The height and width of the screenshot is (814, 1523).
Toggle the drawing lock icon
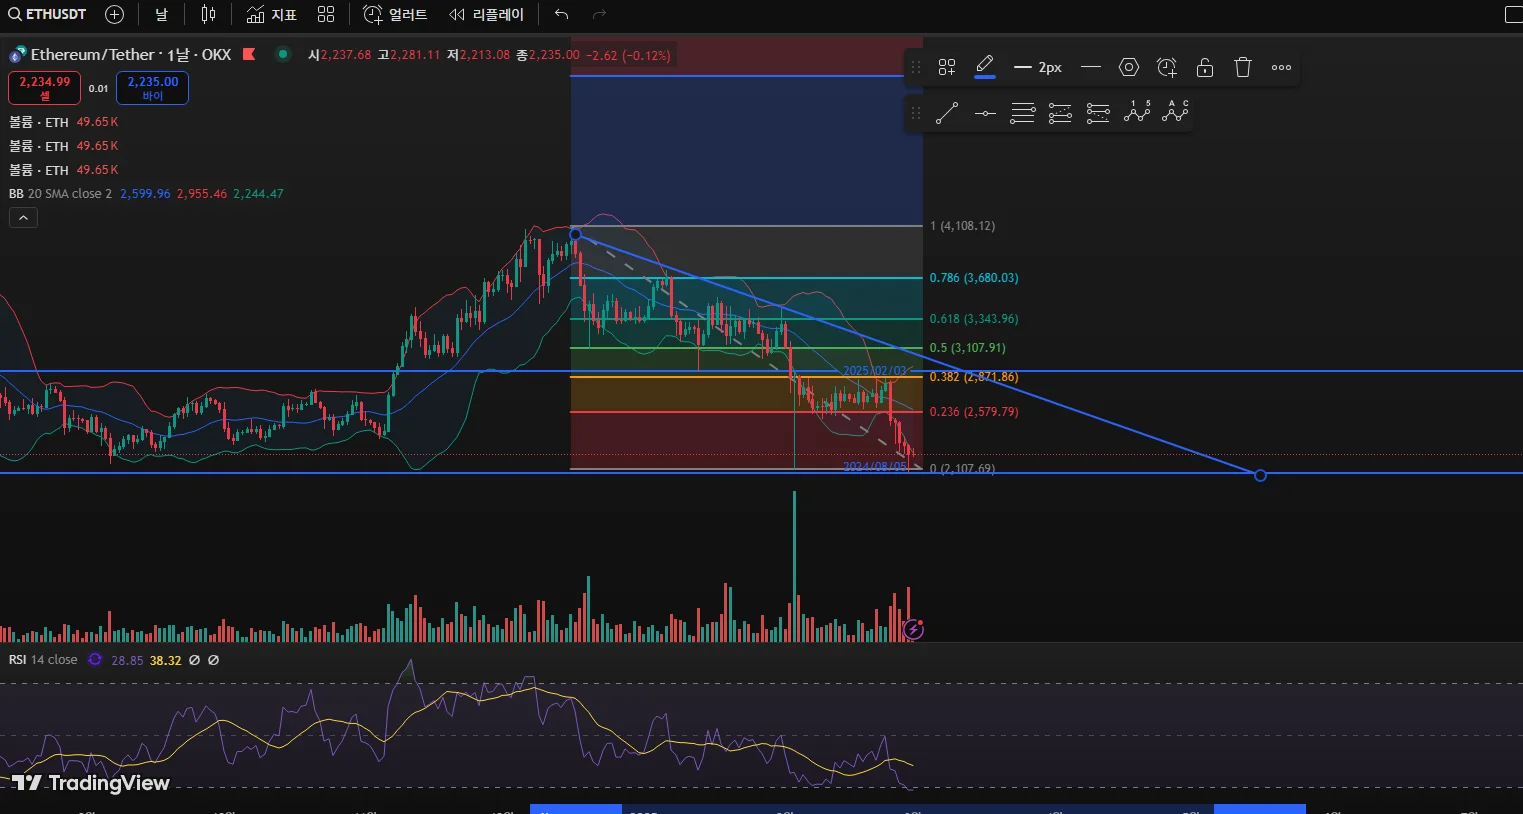tap(1205, 67)
